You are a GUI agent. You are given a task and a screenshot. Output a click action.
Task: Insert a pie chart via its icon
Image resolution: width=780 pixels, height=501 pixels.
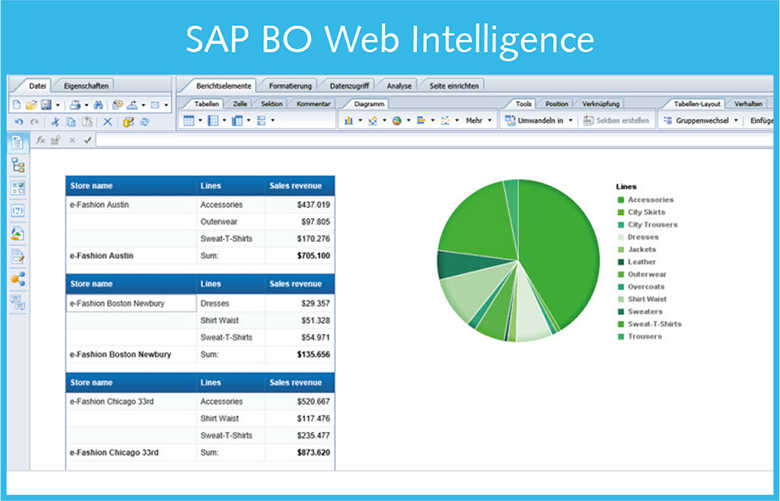(396, 120)
